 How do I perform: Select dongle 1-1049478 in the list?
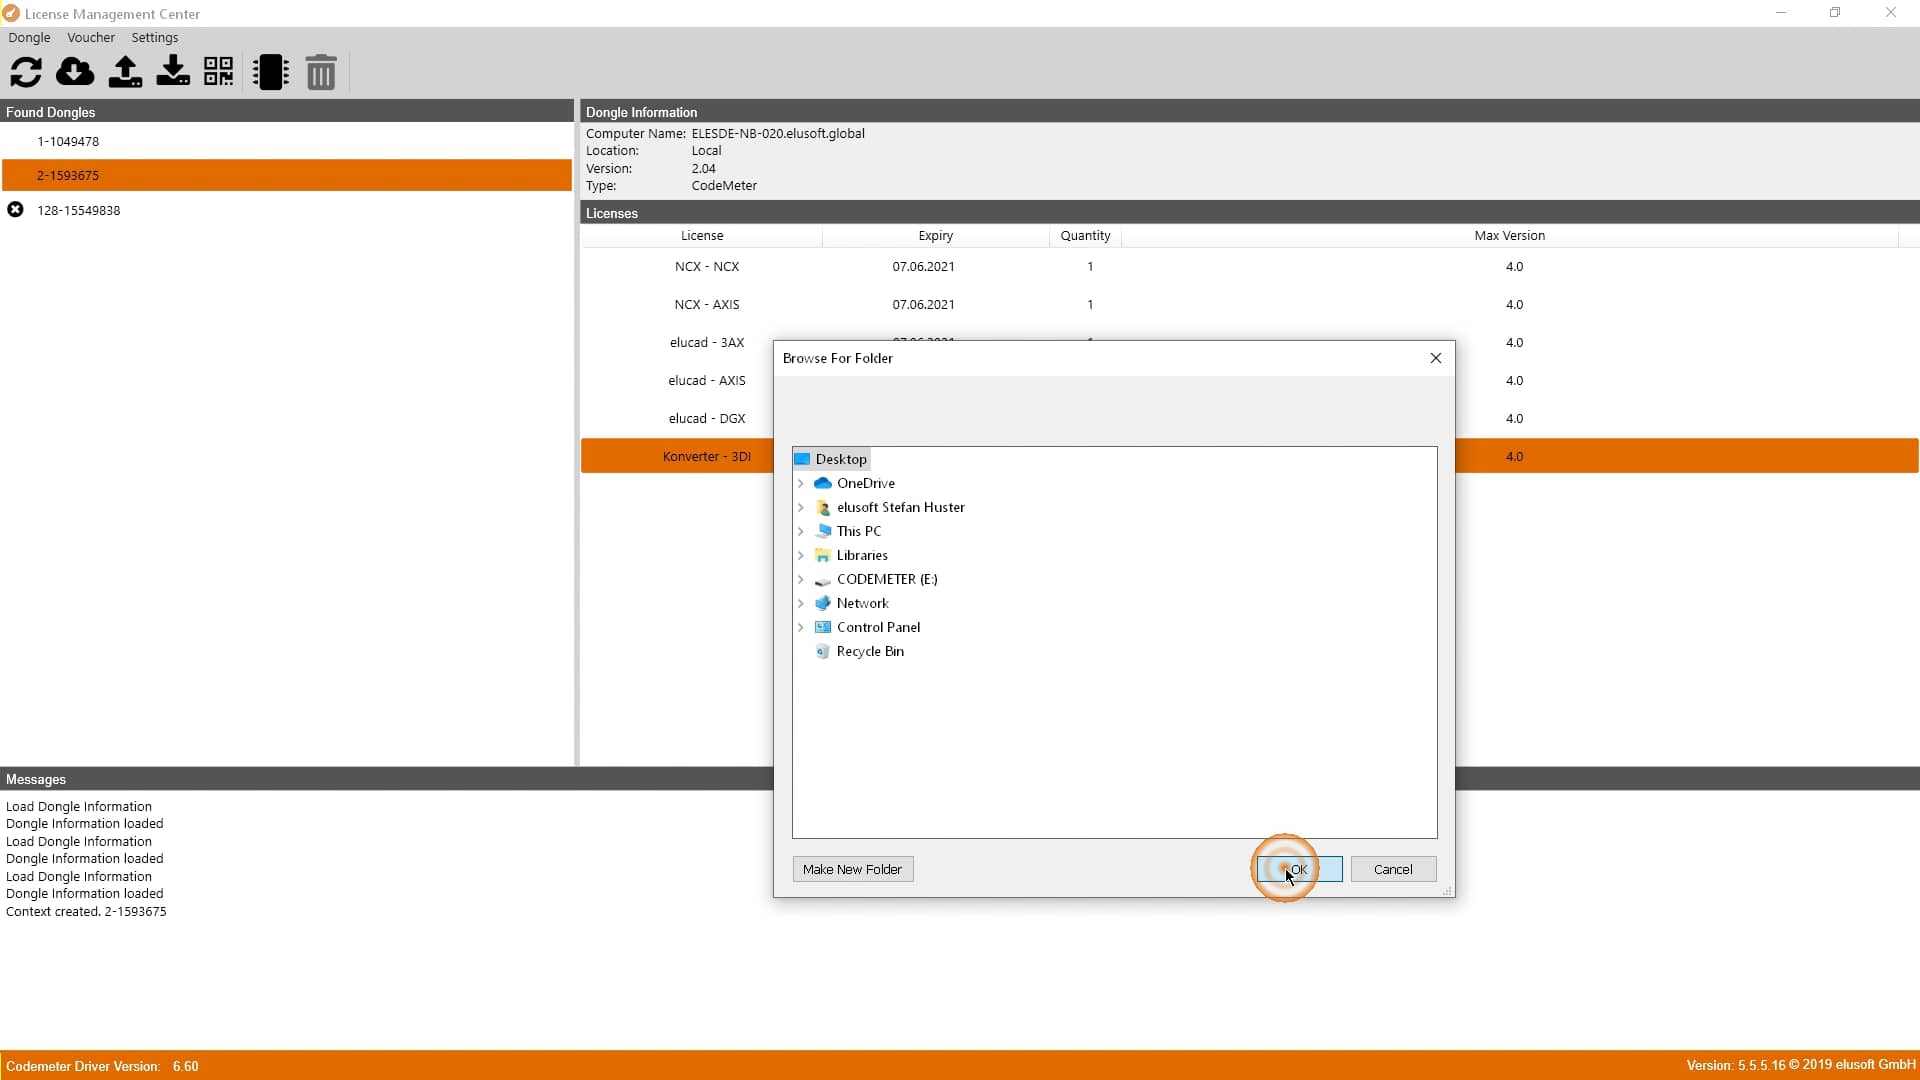(68, 141)
